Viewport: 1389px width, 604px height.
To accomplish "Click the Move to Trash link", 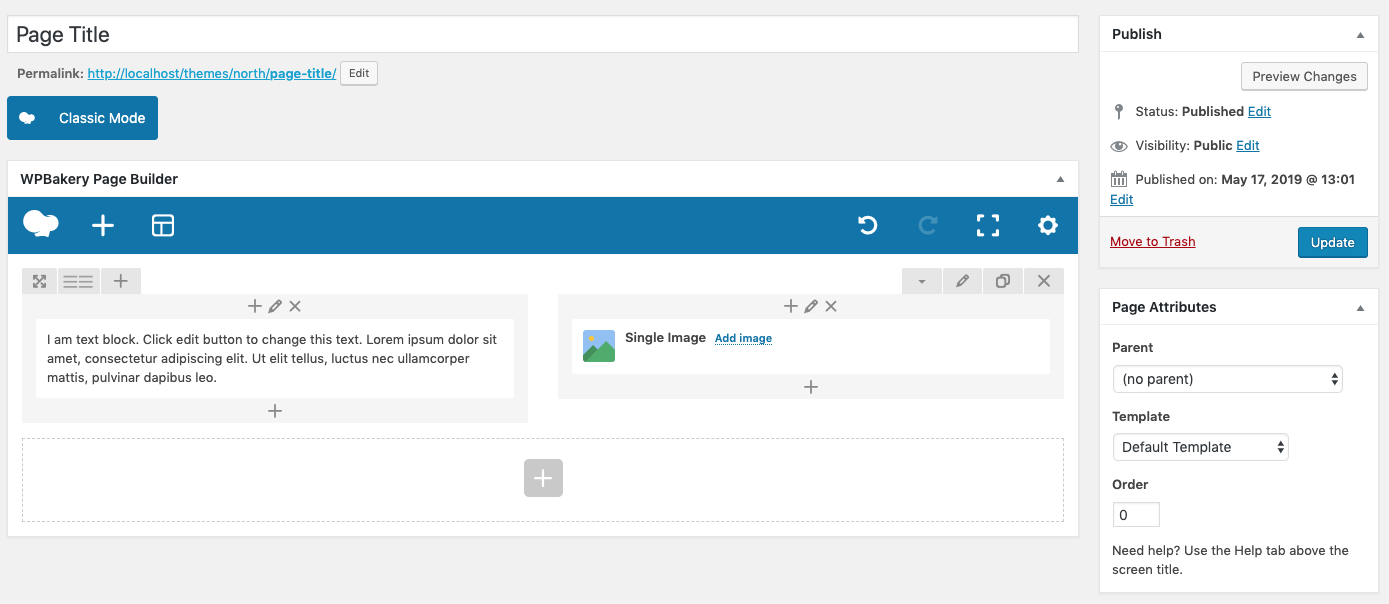I will [x=1152, y=242].
